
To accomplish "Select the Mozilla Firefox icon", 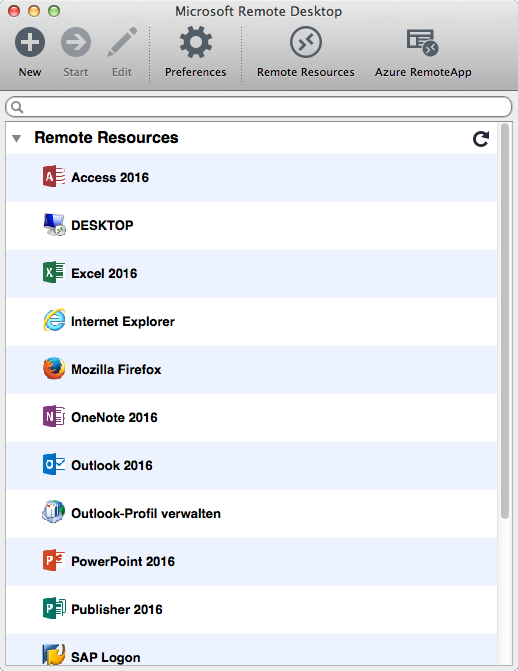I will 54,368.
